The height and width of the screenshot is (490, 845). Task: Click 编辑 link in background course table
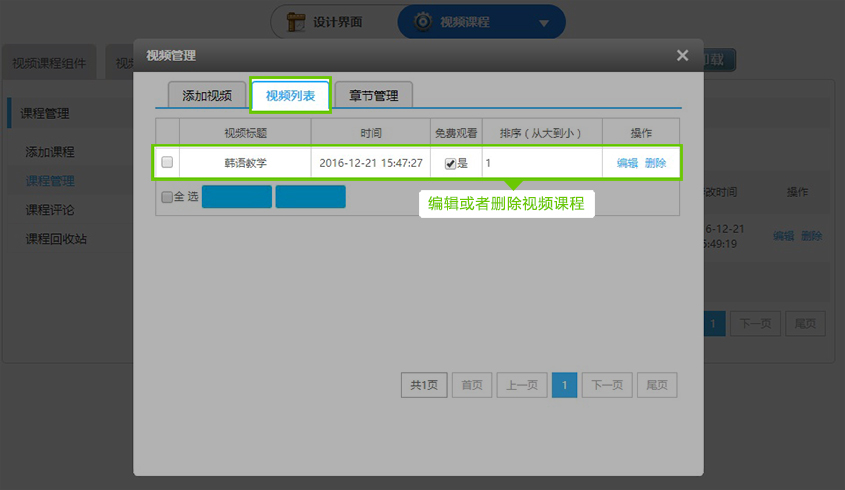point(784,236)
